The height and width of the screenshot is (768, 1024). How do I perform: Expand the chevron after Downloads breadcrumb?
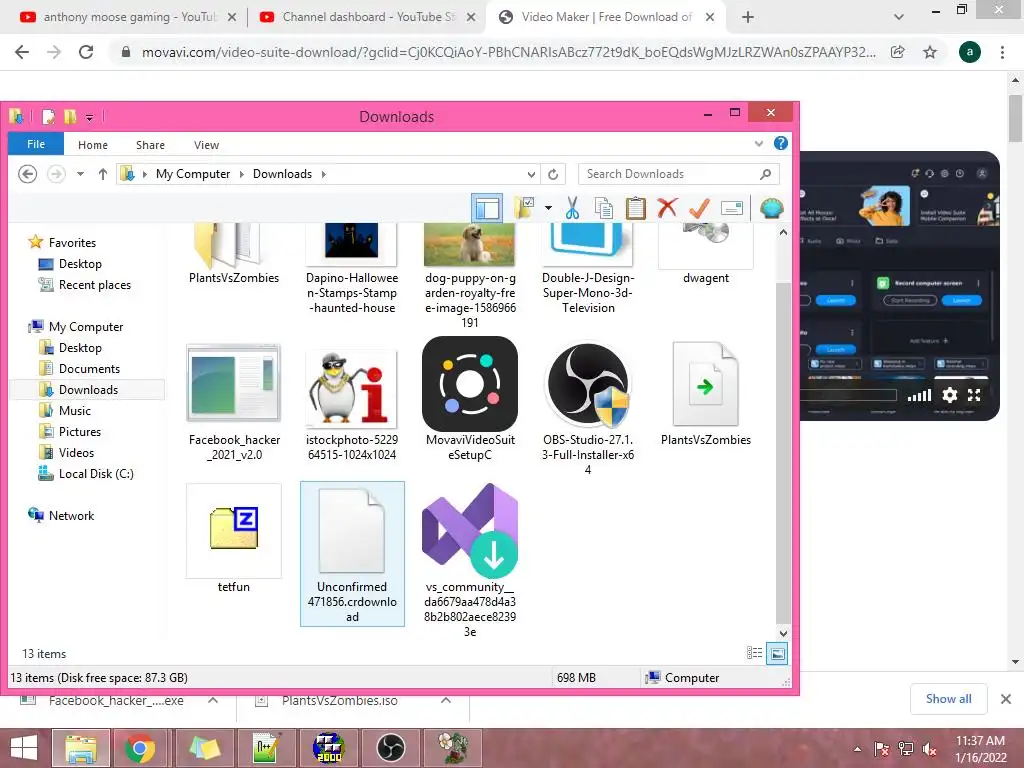[x=323, y=174]
